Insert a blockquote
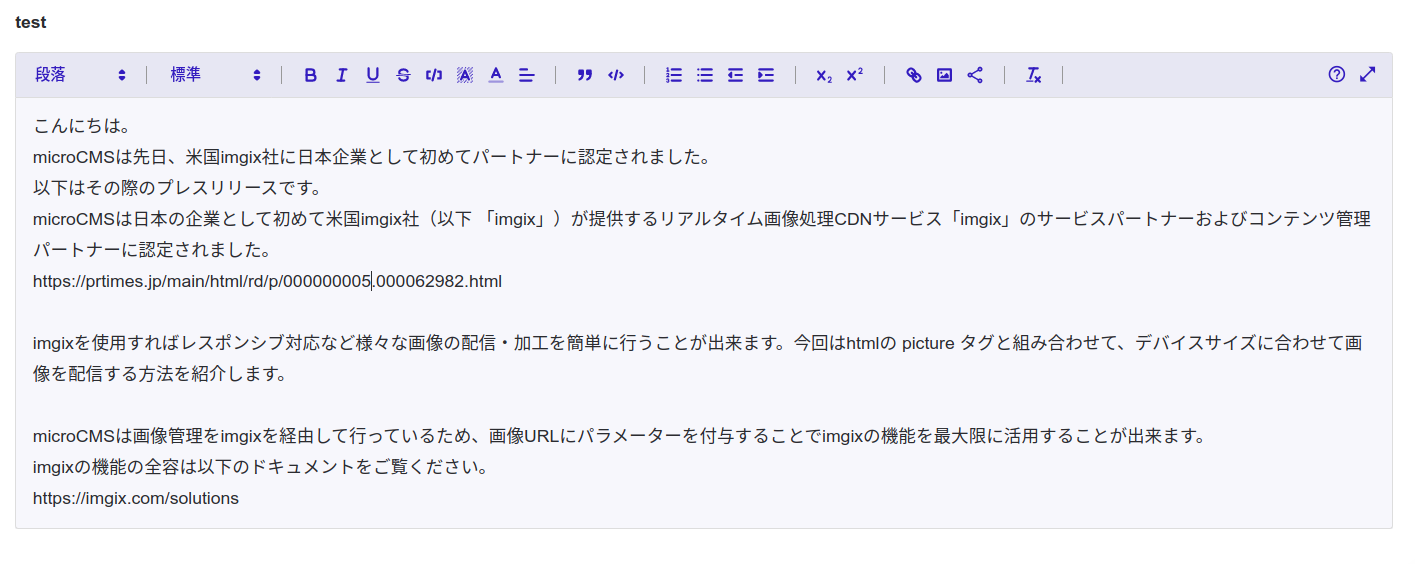 [x=585, y=75]
